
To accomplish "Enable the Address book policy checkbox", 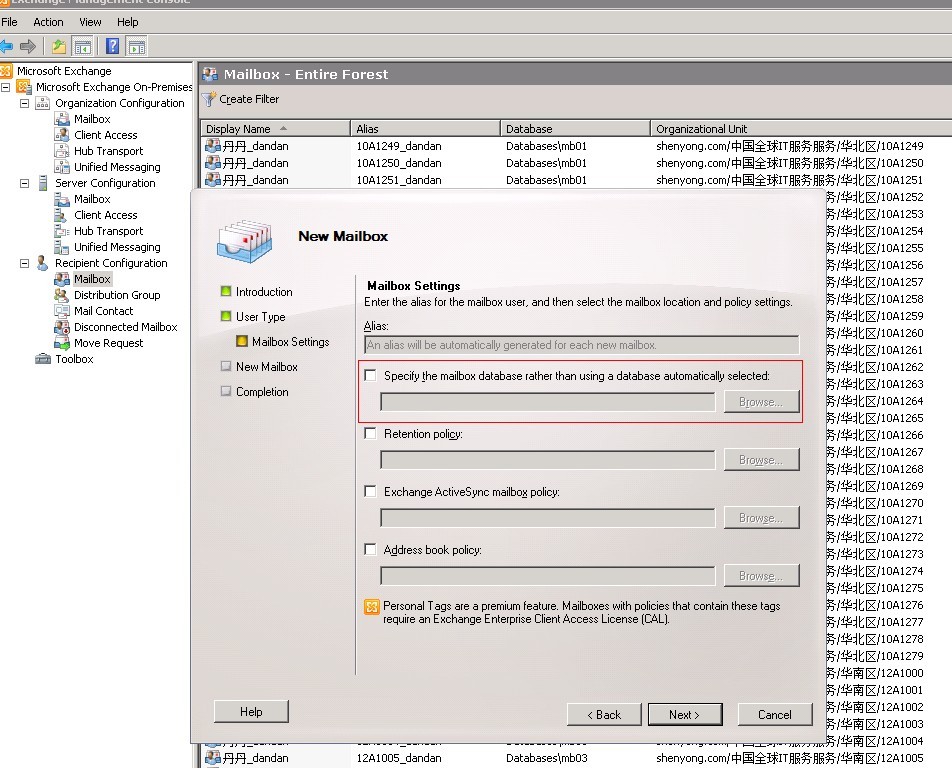I will coord(370,549).
